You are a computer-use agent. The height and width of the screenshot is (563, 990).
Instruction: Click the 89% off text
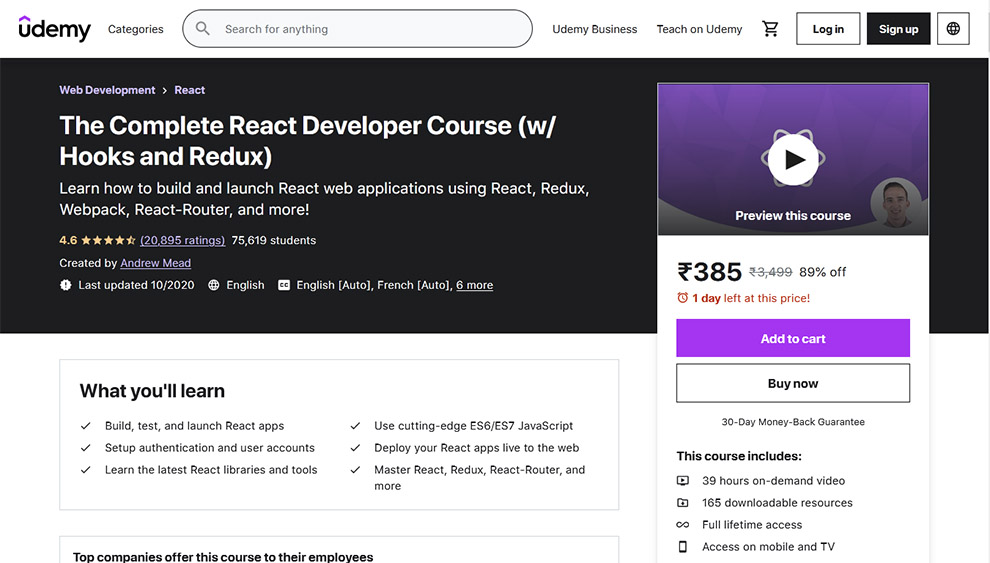(823, 272)
